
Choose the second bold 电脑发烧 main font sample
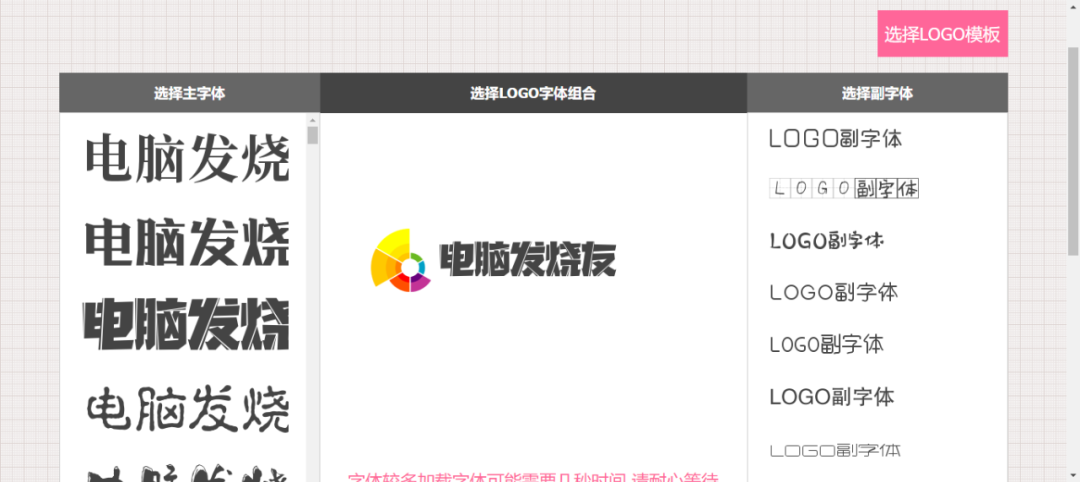pyautogui.click(x=187, y=242)
